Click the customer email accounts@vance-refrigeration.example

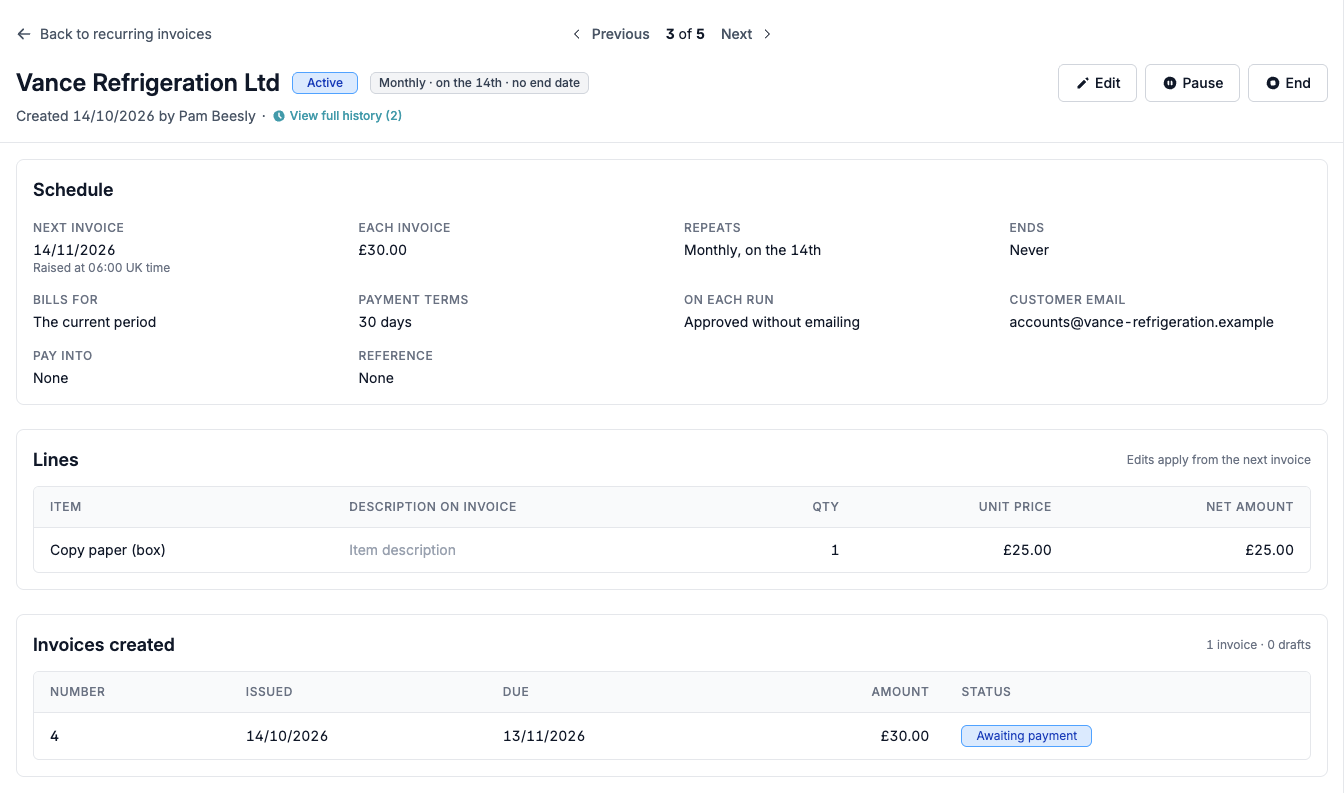pos(1141,322)
